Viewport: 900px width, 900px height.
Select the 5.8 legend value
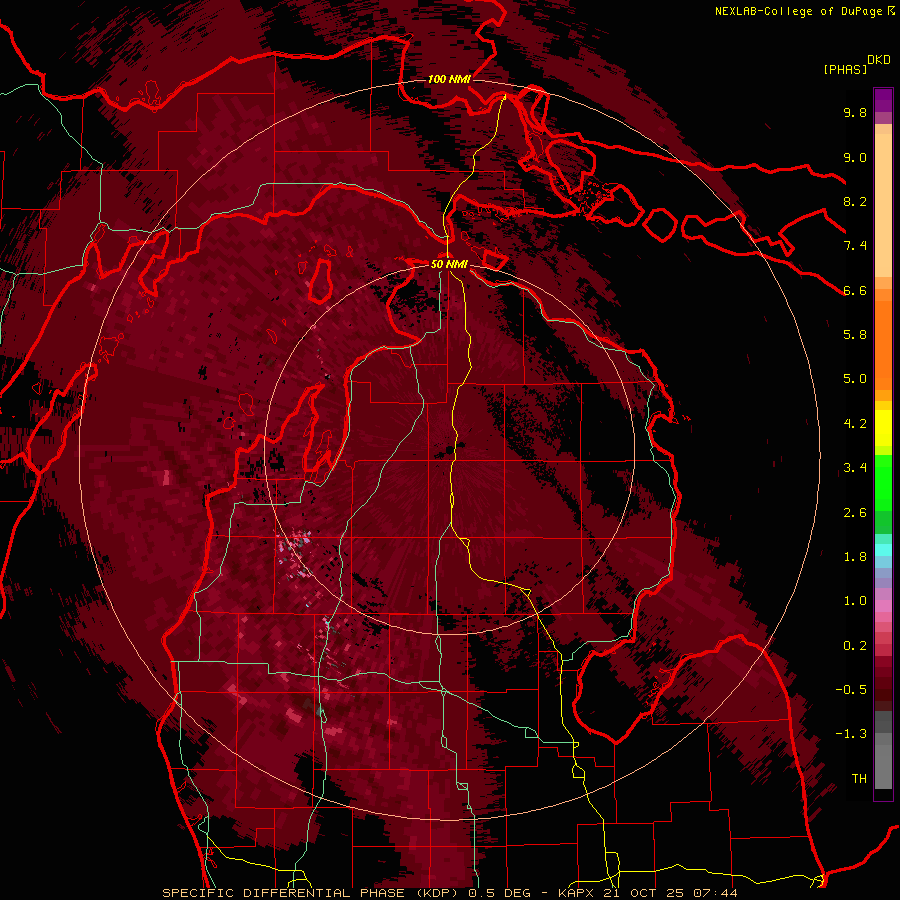855,335
